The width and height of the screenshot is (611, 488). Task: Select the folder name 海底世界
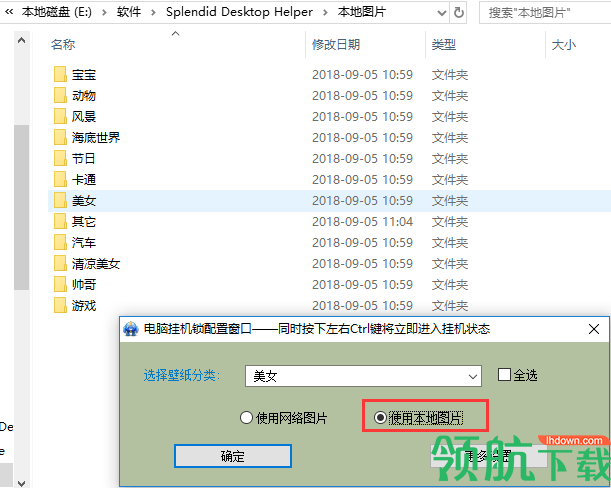96,138
